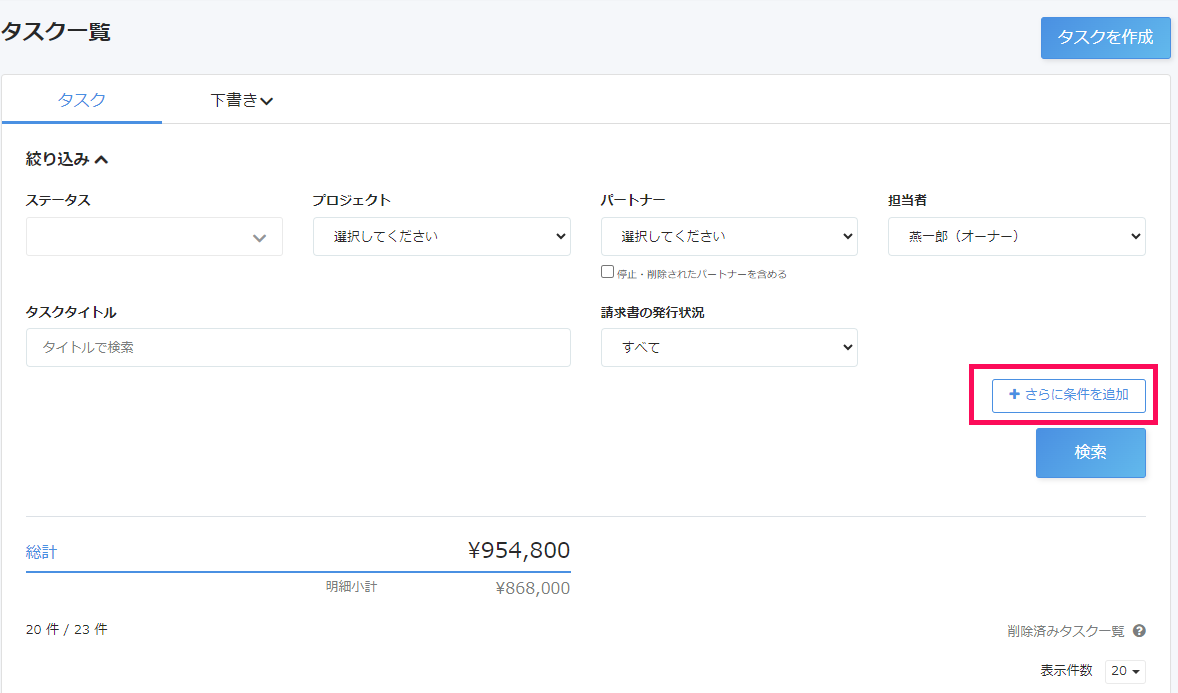The width and height of the screenshot is (1178, 693).
Task: Open the 下書き tab dropdown
Action: click(x=242, y=100)
